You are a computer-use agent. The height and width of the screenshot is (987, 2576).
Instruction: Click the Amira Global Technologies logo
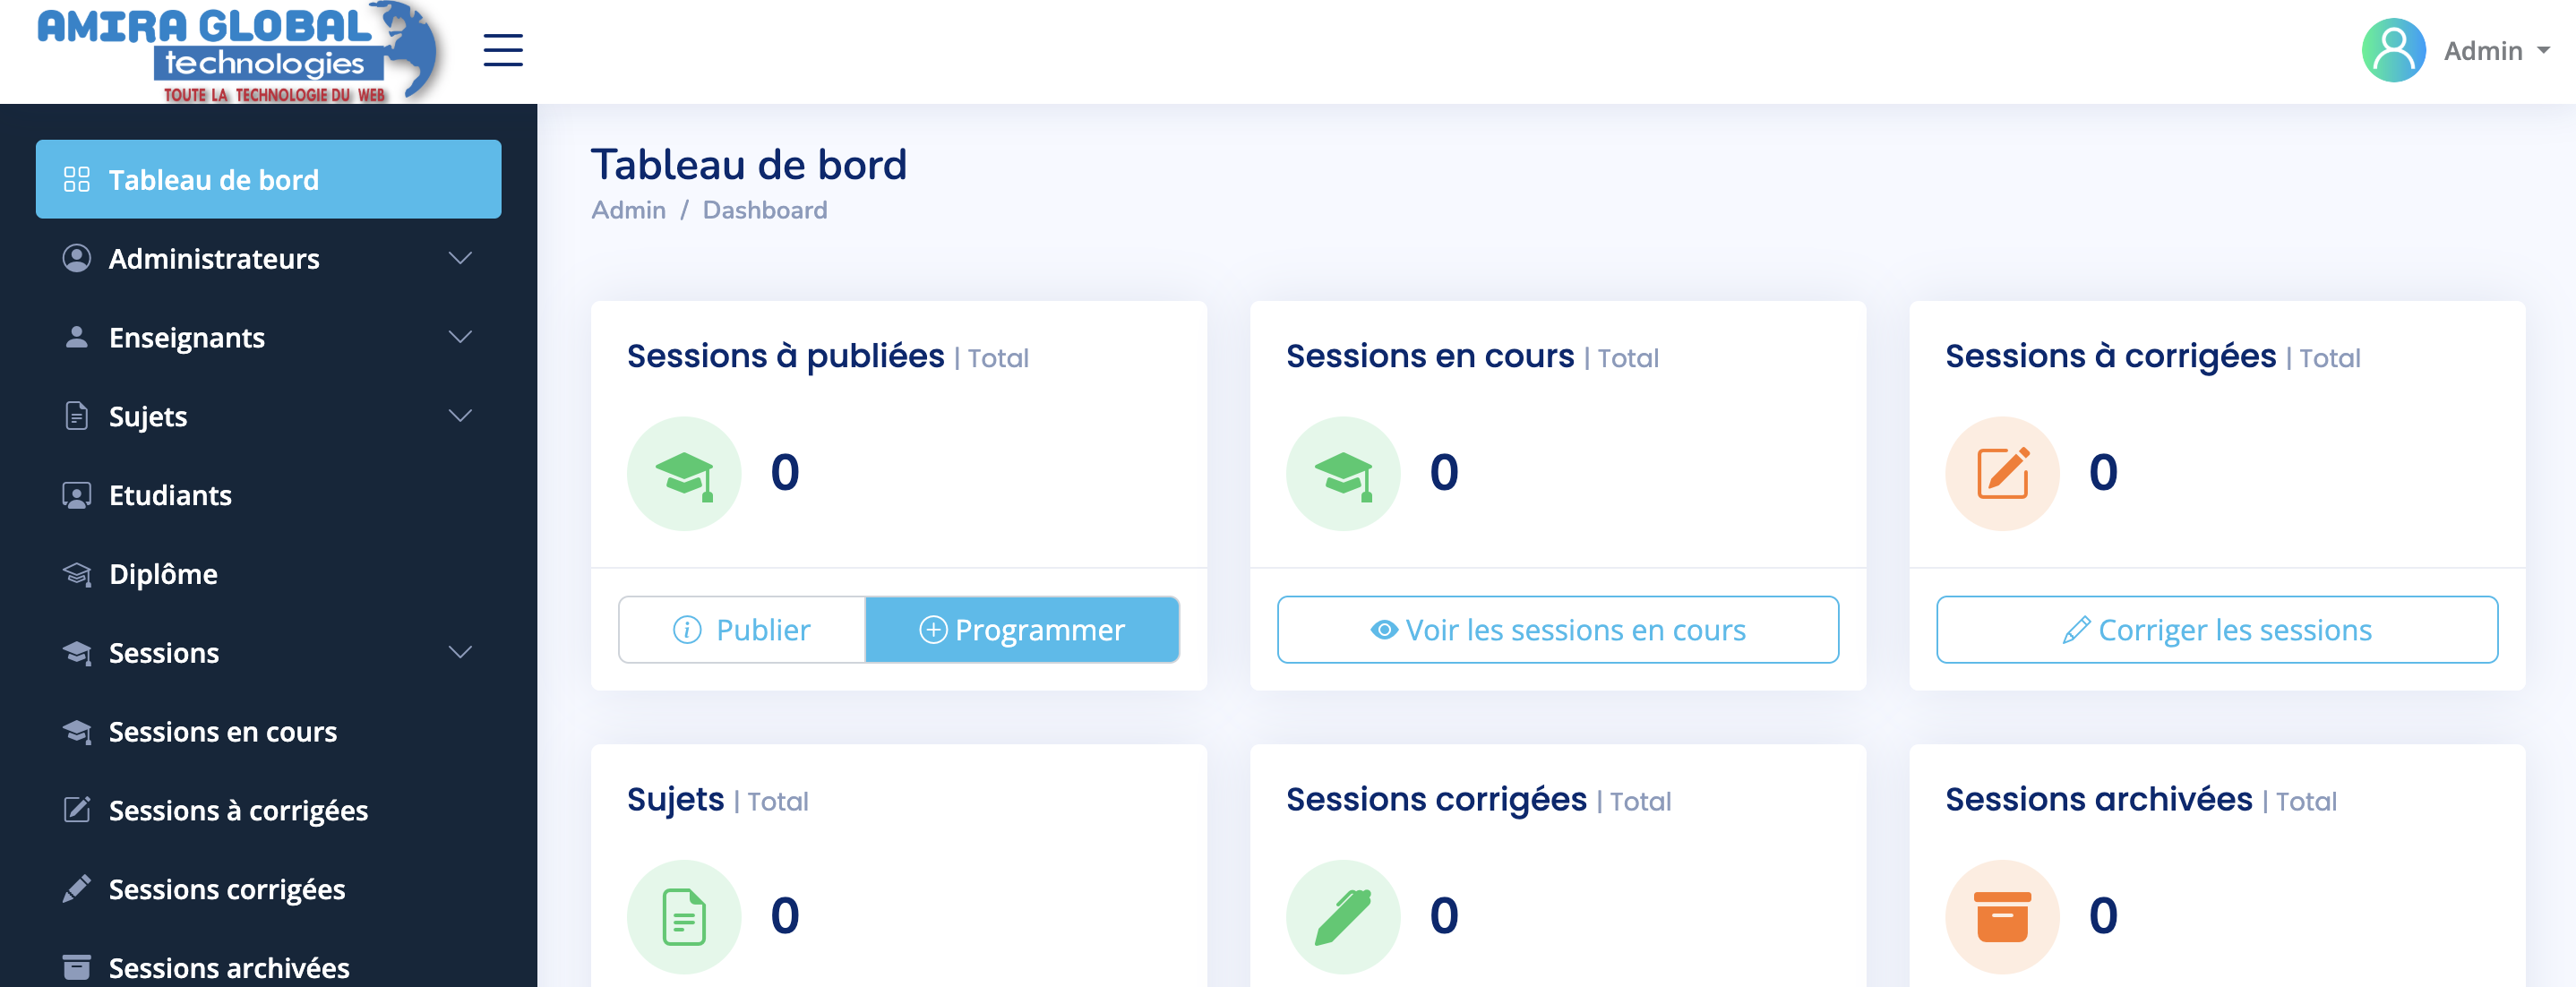coord(237,52)
